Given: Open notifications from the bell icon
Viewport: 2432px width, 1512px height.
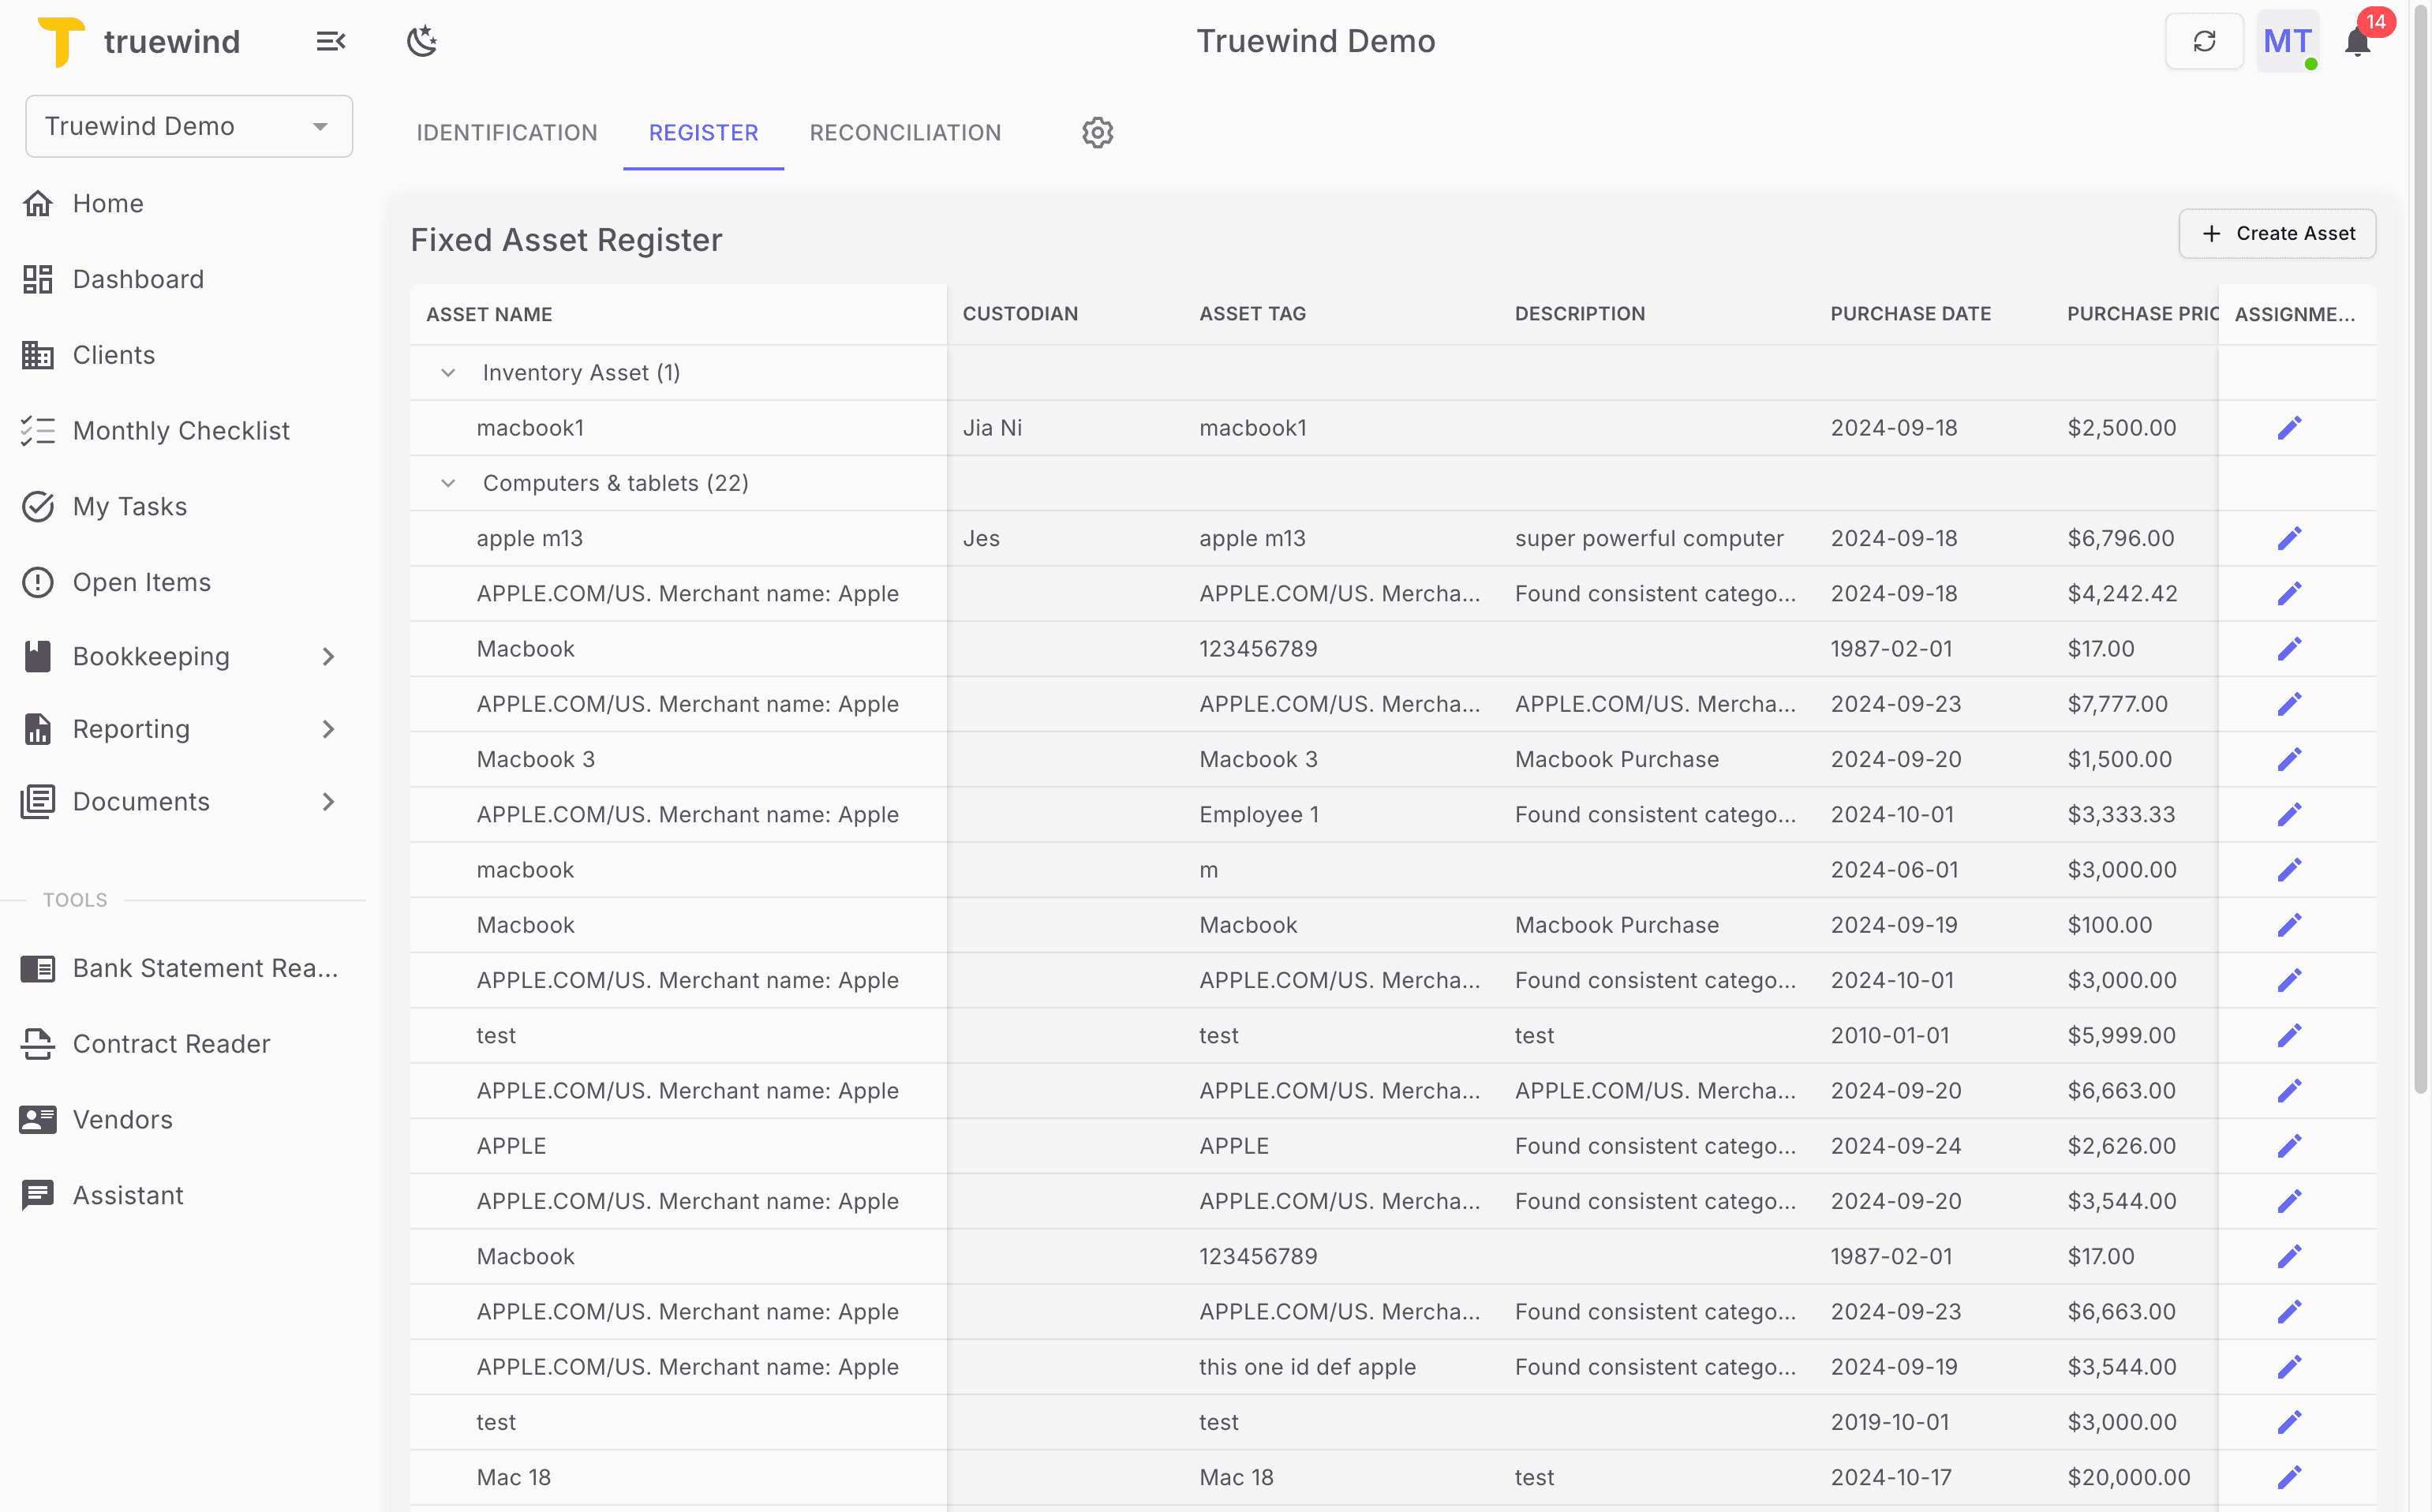Looking at the screenshot, I should tap(2358, 41).
